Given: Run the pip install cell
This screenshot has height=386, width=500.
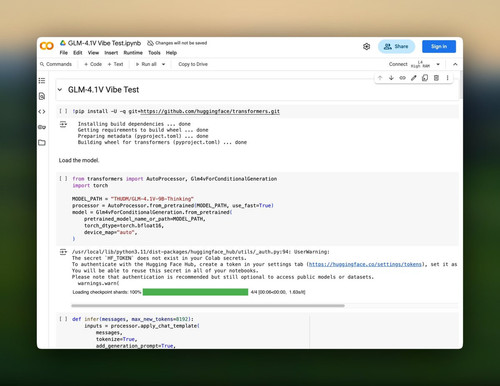Looking at the screenshot, I should coord(63,111).
